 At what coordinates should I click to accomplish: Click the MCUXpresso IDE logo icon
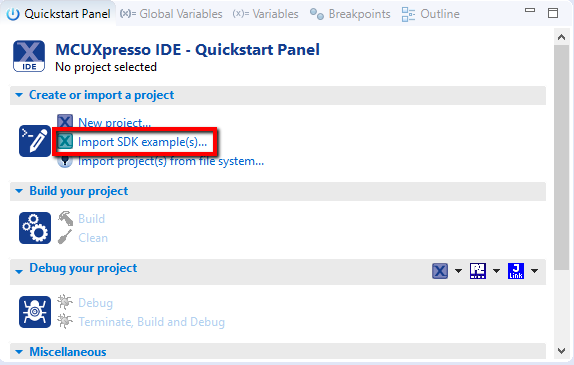point(29,56)
